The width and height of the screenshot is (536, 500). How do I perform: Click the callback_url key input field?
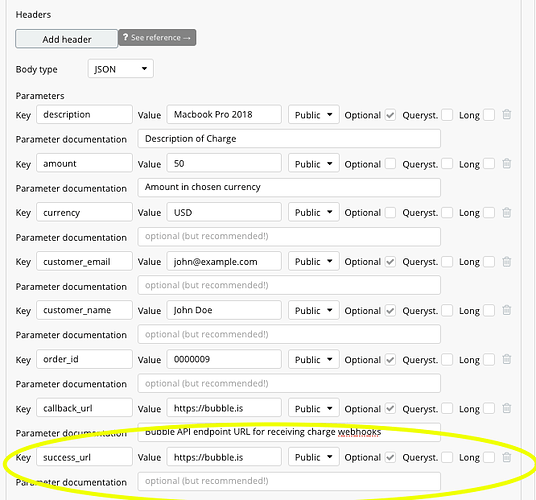coord(84,408)
